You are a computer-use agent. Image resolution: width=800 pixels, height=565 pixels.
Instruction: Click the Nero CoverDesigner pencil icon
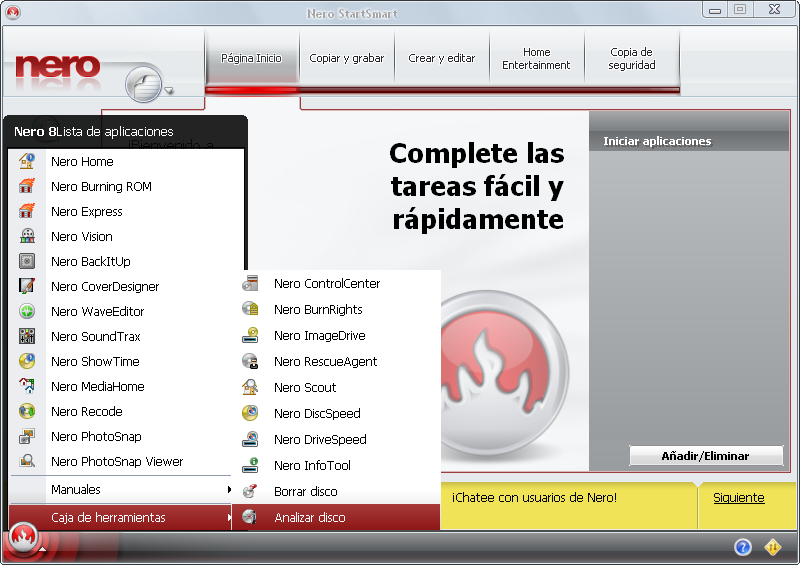[27, 286]
